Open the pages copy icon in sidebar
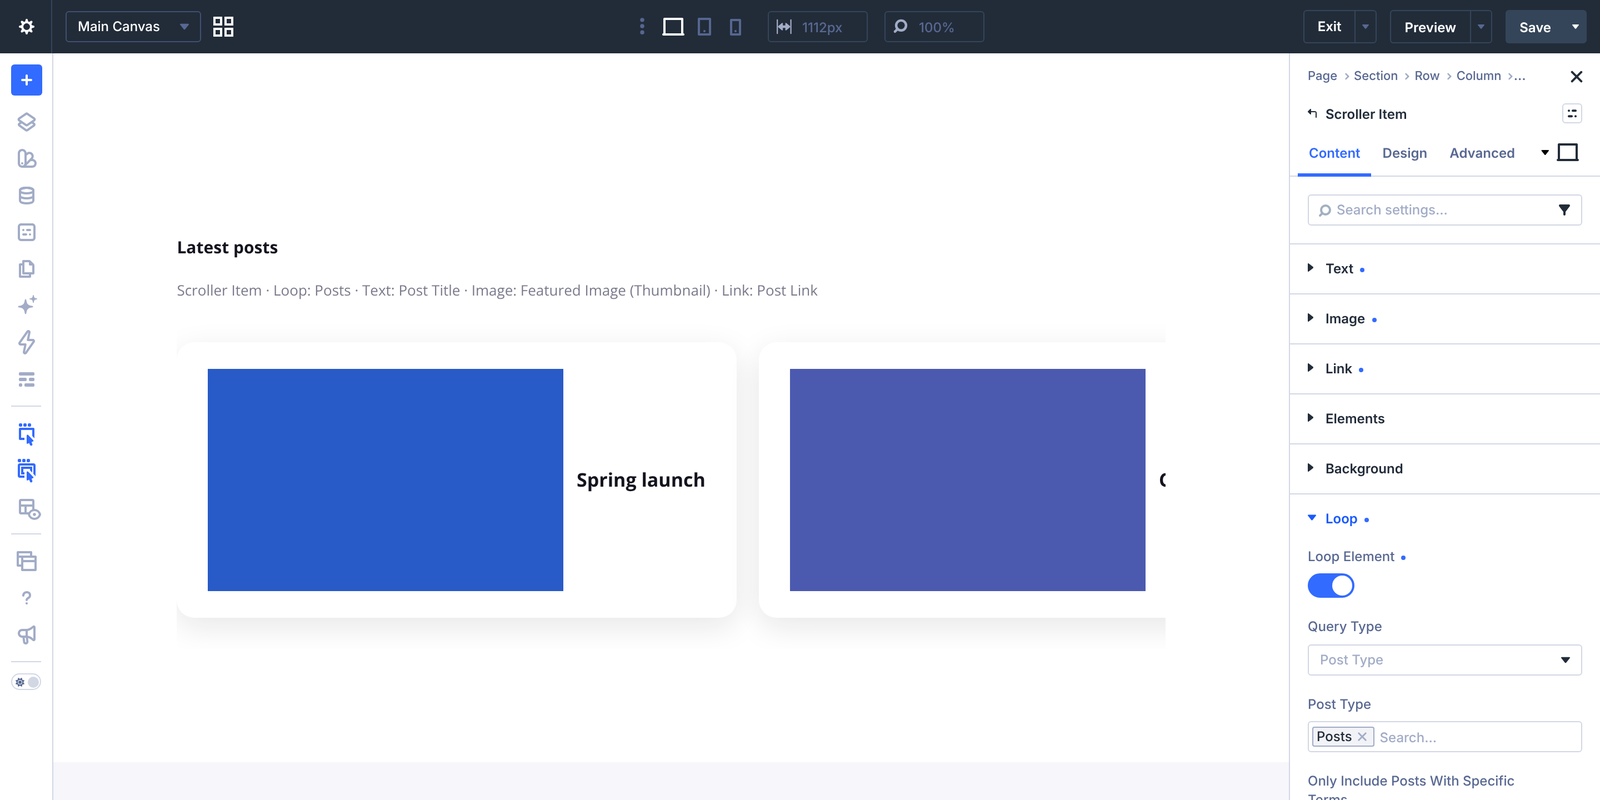Image resolution: width=1600 pixels, height=800 pixels. 27,269
